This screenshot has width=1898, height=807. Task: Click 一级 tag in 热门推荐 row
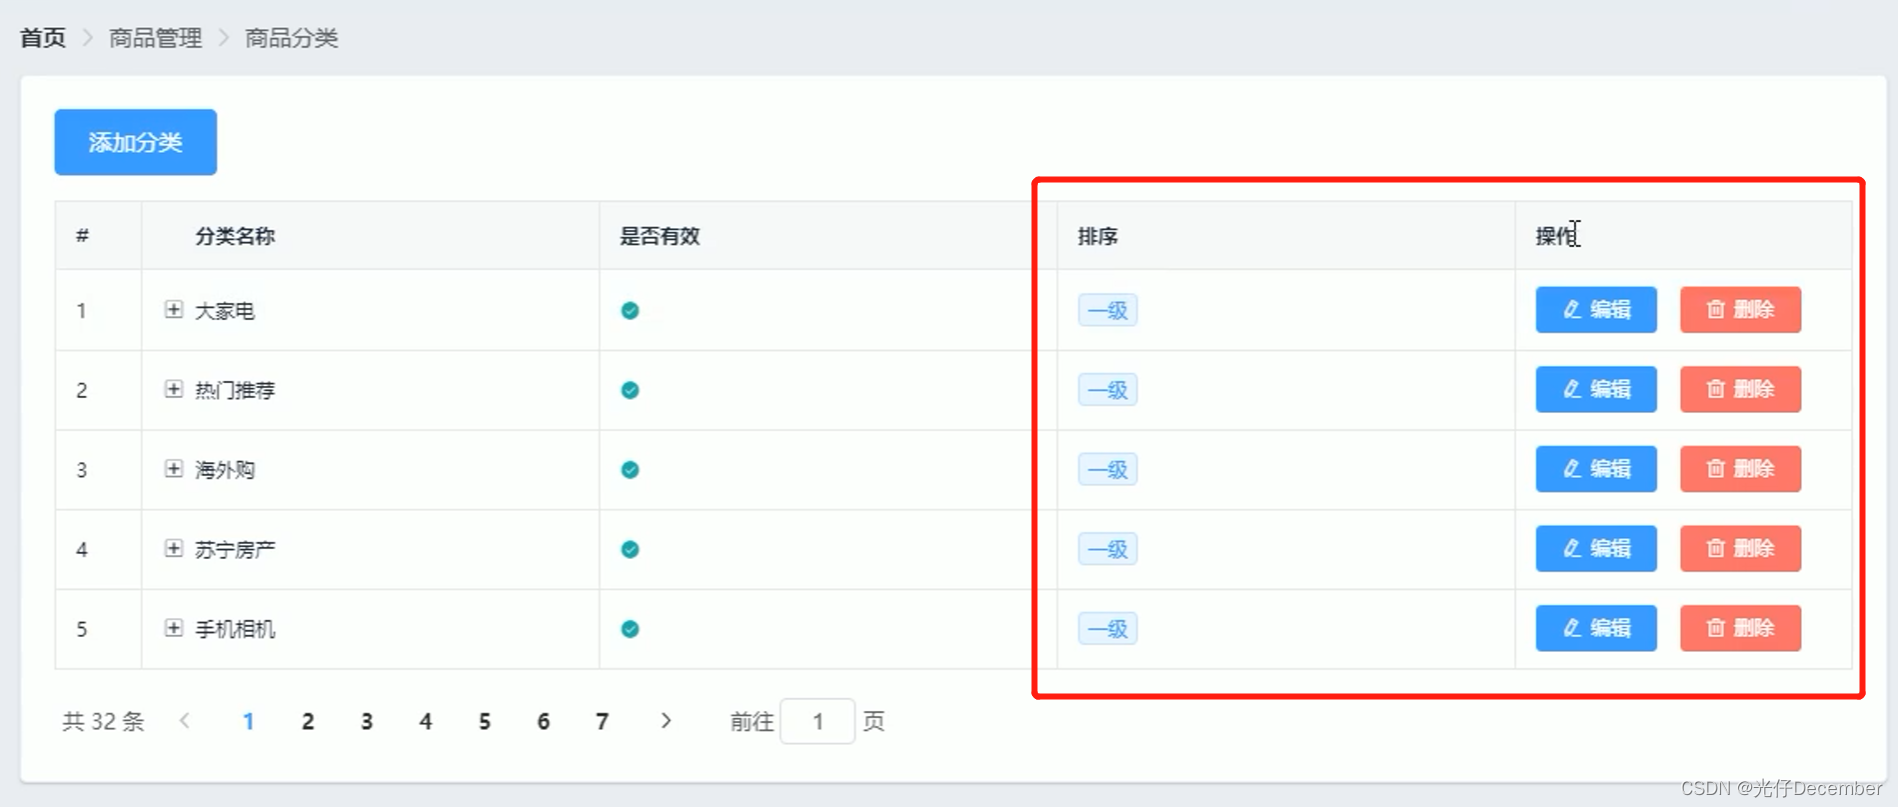click(1108, 390)
